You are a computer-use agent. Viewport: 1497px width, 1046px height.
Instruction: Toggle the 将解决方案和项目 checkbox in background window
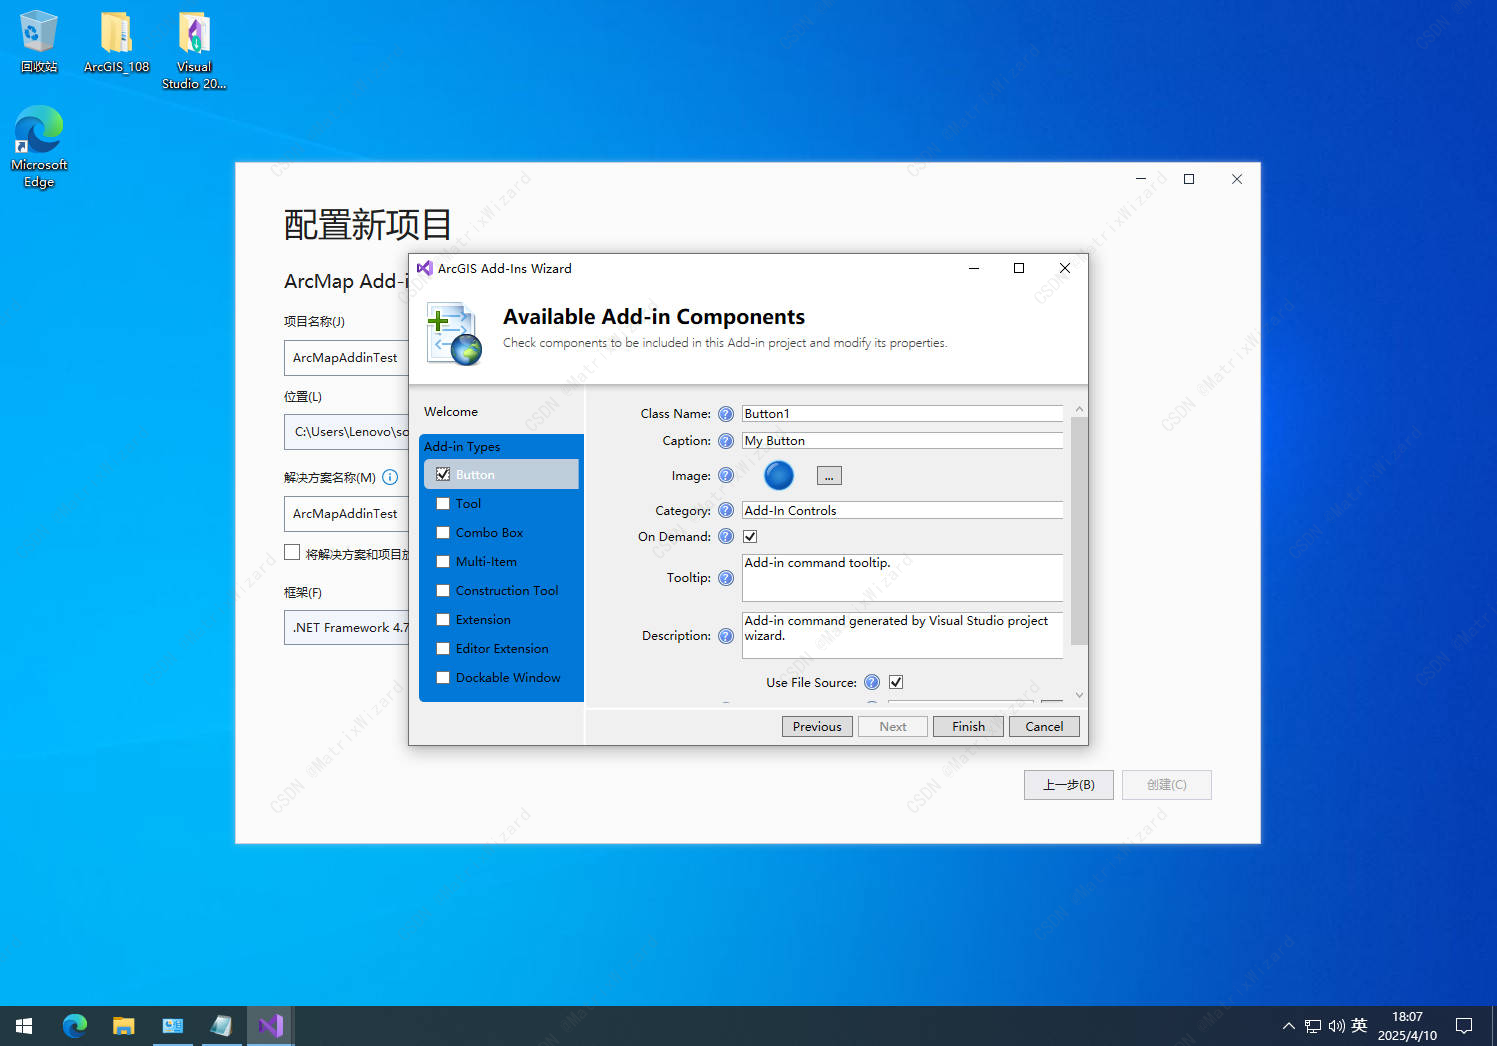click(x=292, y=552)
